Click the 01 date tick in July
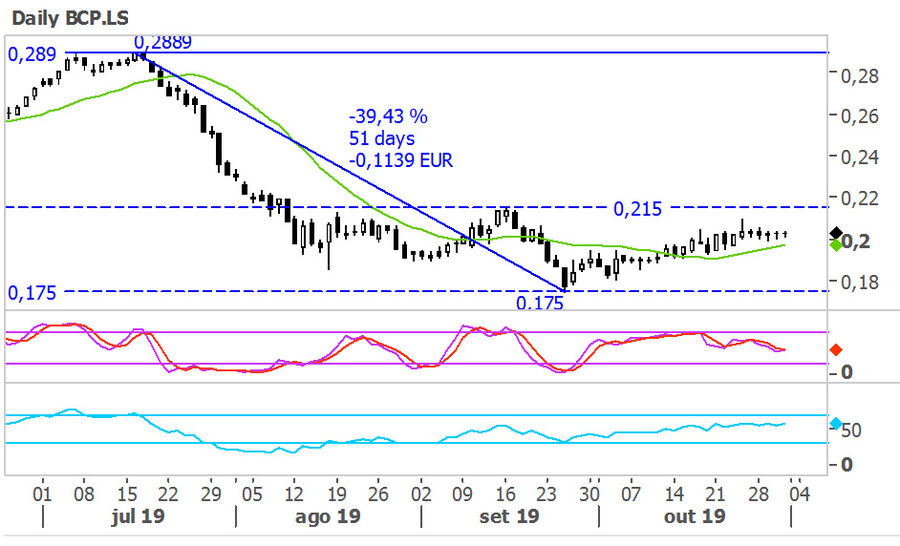This screenshot has width=900, height=546. pyautogui.click(x=42, y=494)
